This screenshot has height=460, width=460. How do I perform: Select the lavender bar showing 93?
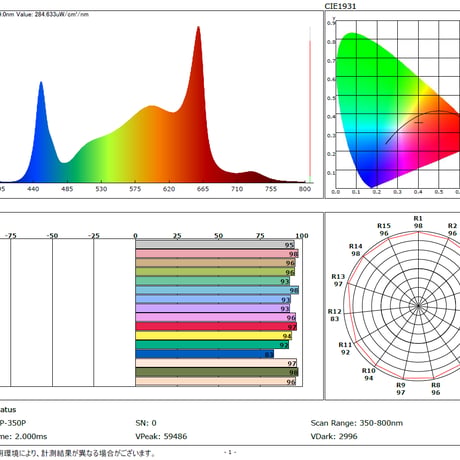click(213, 308)
